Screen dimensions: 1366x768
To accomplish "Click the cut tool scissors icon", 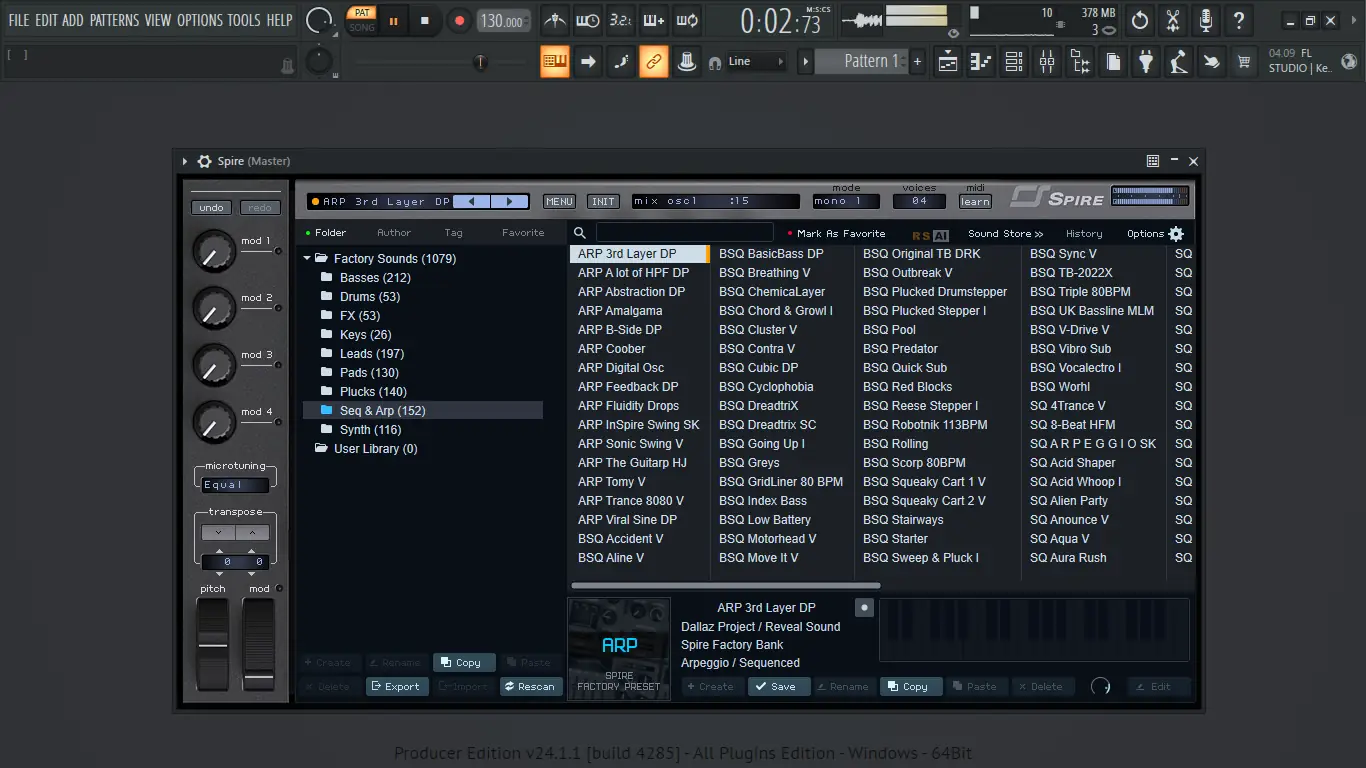I will 1172,20.
